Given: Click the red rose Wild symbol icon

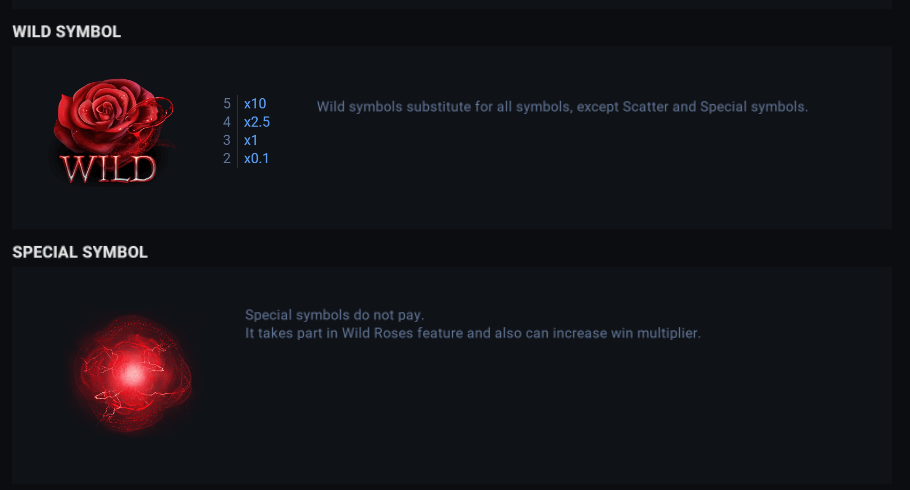Looking at the screenshot, I should [113, 114].
